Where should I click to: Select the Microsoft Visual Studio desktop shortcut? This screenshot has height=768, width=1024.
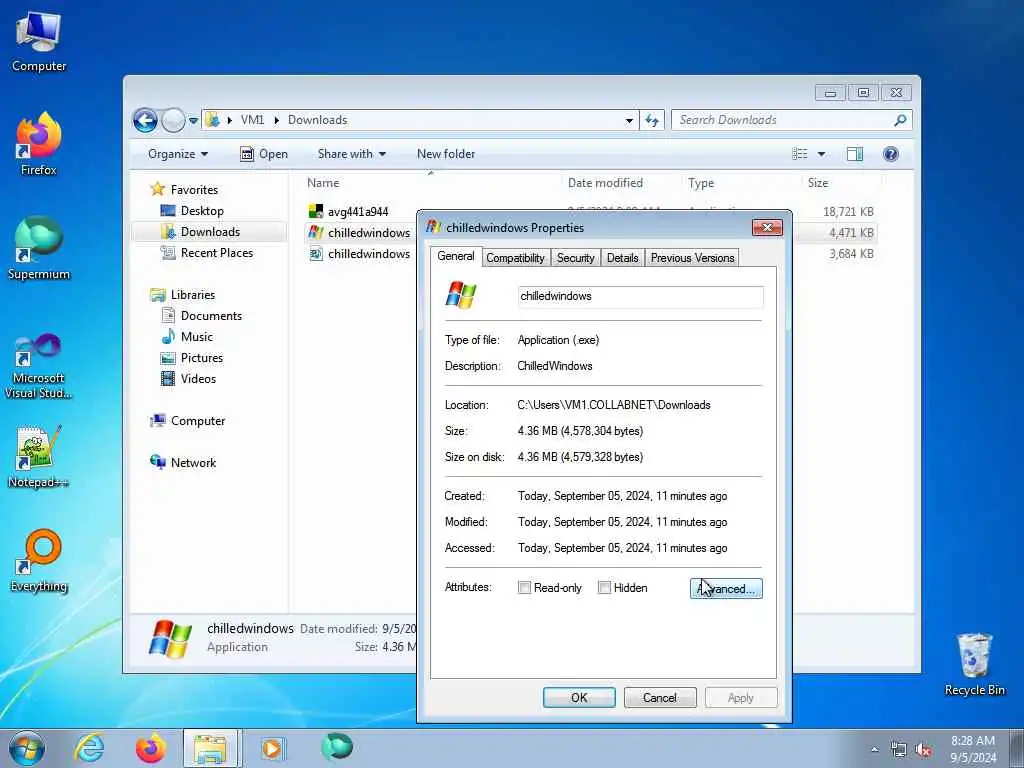(x=39, y=366)
